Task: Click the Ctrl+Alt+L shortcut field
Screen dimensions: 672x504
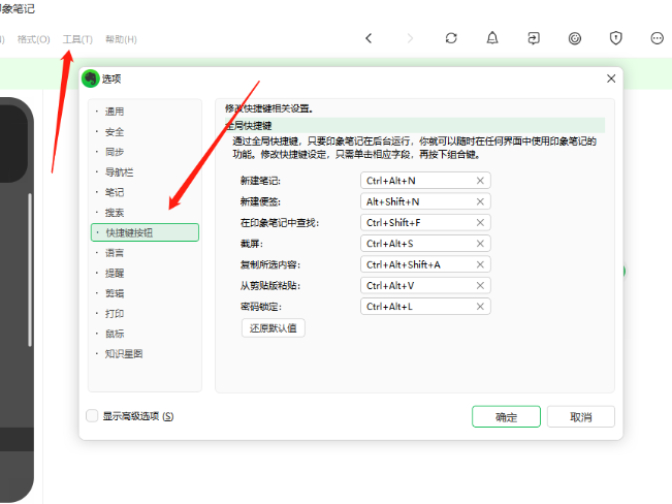Action: pyautogui.click(x=425, y=307)
